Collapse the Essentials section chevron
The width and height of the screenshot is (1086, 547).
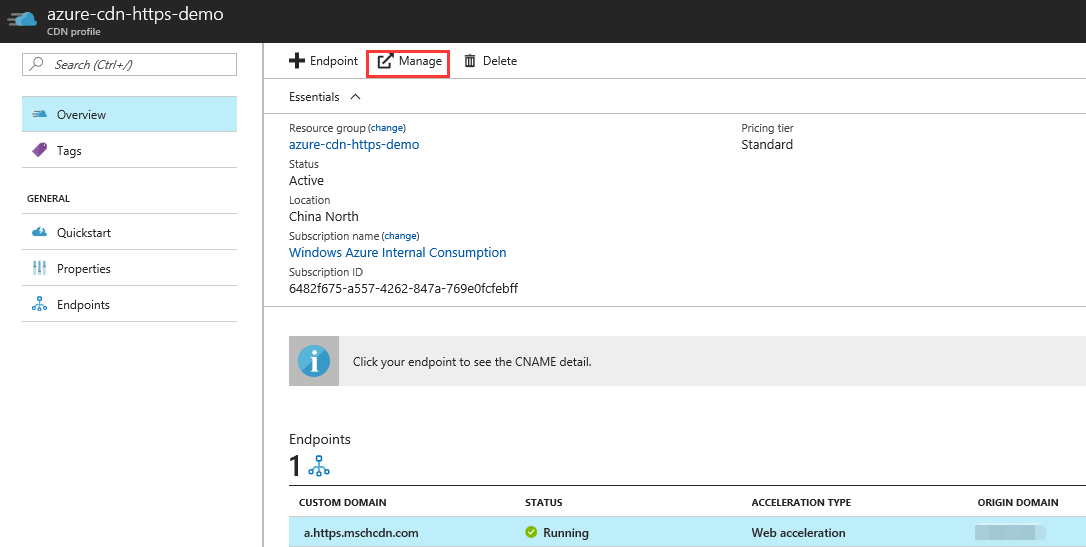point(356,97)
